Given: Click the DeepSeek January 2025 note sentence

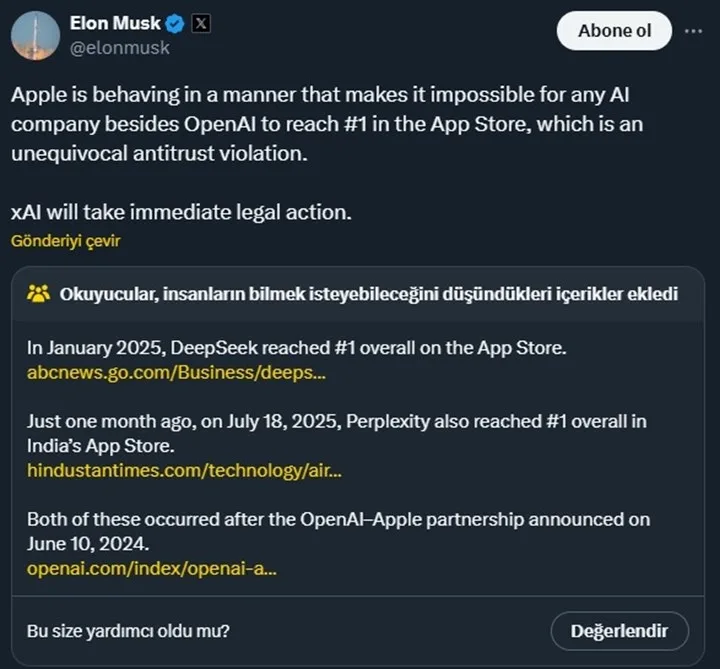Looking at the screenshot, I should tap(297, 348).
